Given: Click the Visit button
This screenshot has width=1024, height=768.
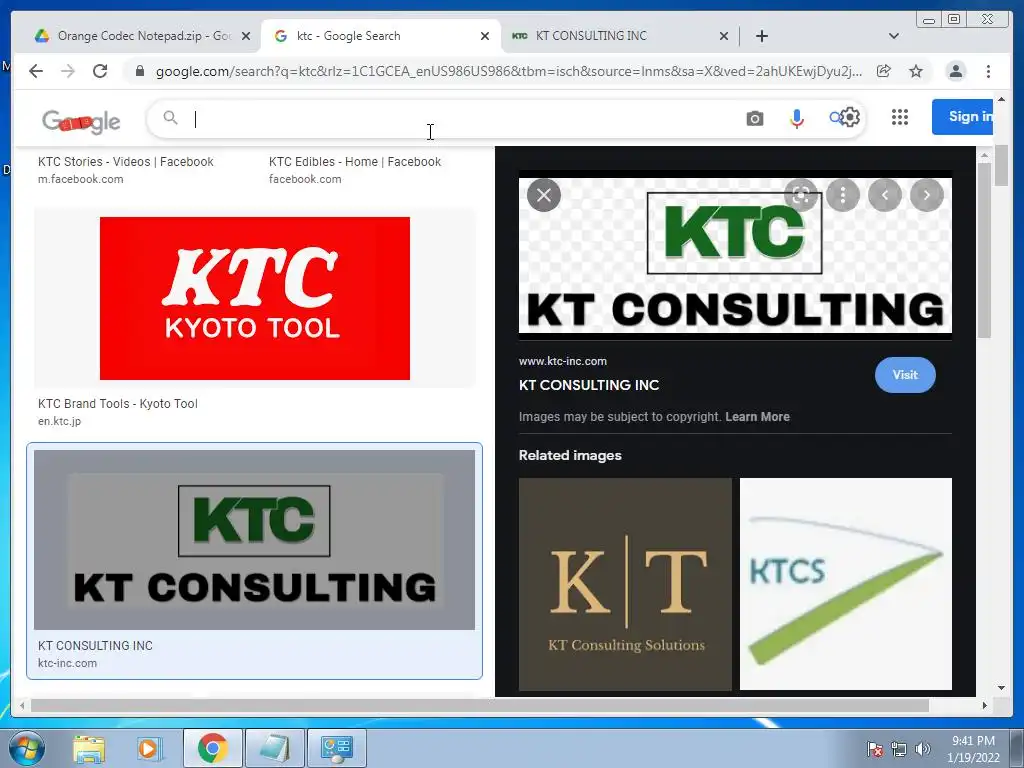Looking at the screenshot, I should 905,375.
